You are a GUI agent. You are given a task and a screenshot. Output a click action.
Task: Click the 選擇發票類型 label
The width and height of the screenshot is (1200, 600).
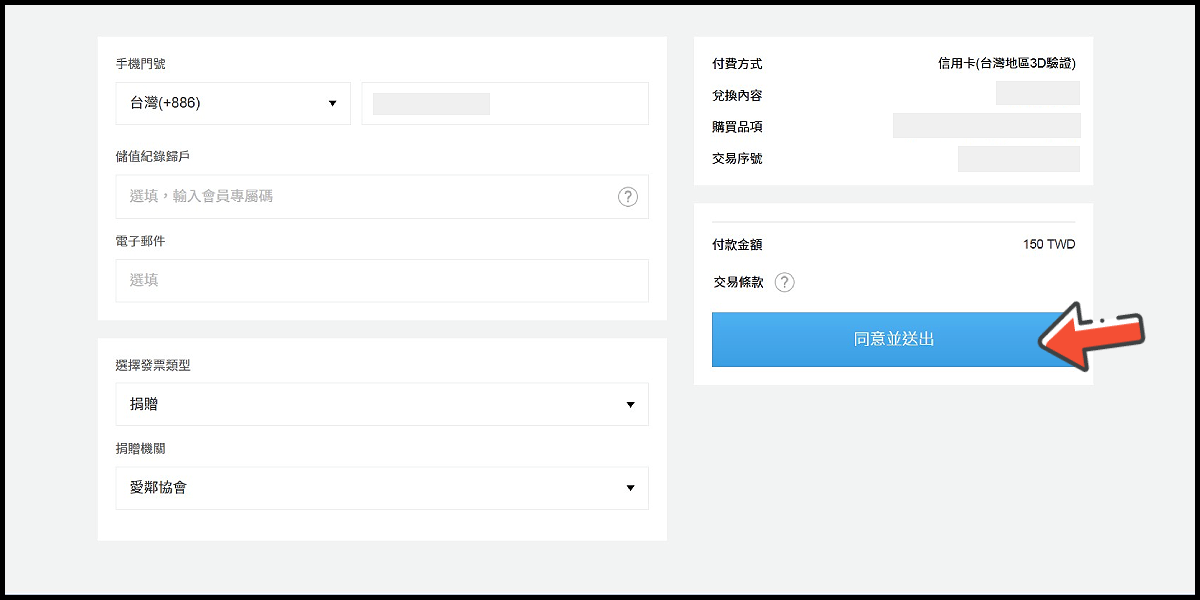[153, 366]
